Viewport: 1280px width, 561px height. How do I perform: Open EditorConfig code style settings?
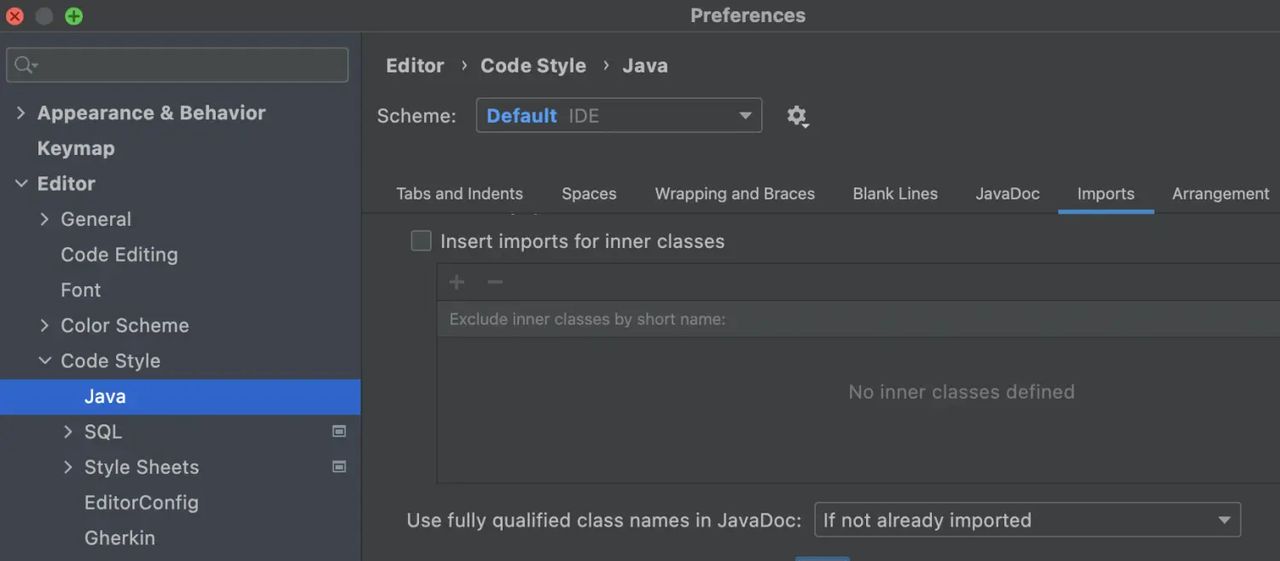coord(141,502)
